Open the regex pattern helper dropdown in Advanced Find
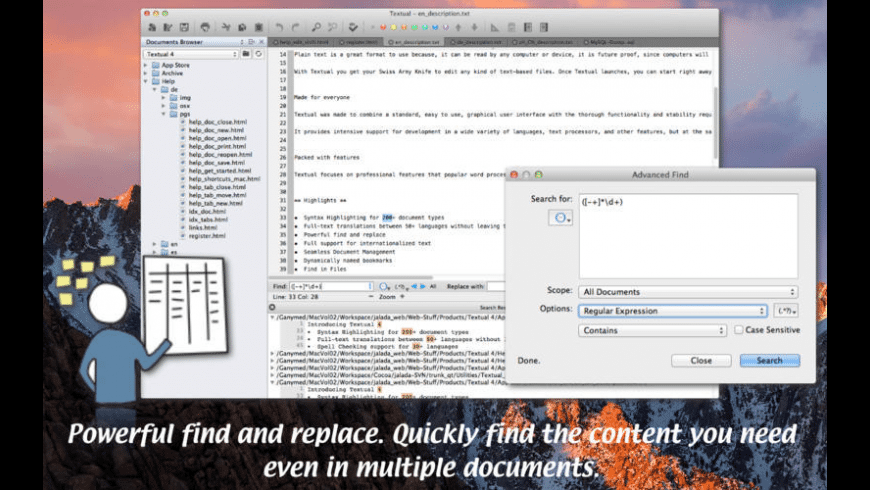 tap(786, 311)
